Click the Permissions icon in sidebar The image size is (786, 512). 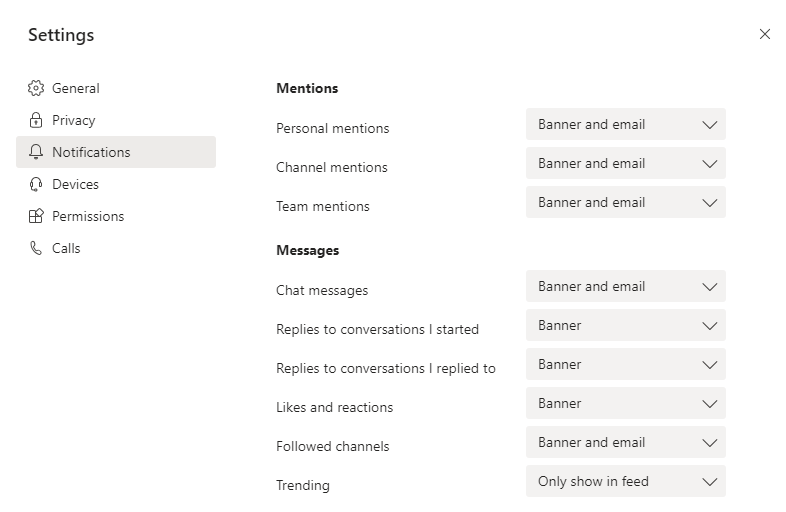click(36, 216)
